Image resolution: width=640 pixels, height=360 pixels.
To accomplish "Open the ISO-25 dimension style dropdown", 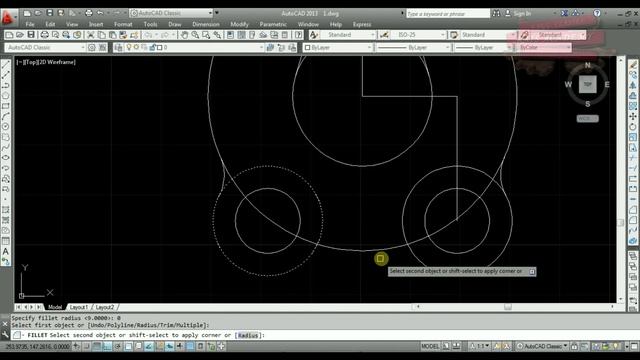I will point(418,35).
